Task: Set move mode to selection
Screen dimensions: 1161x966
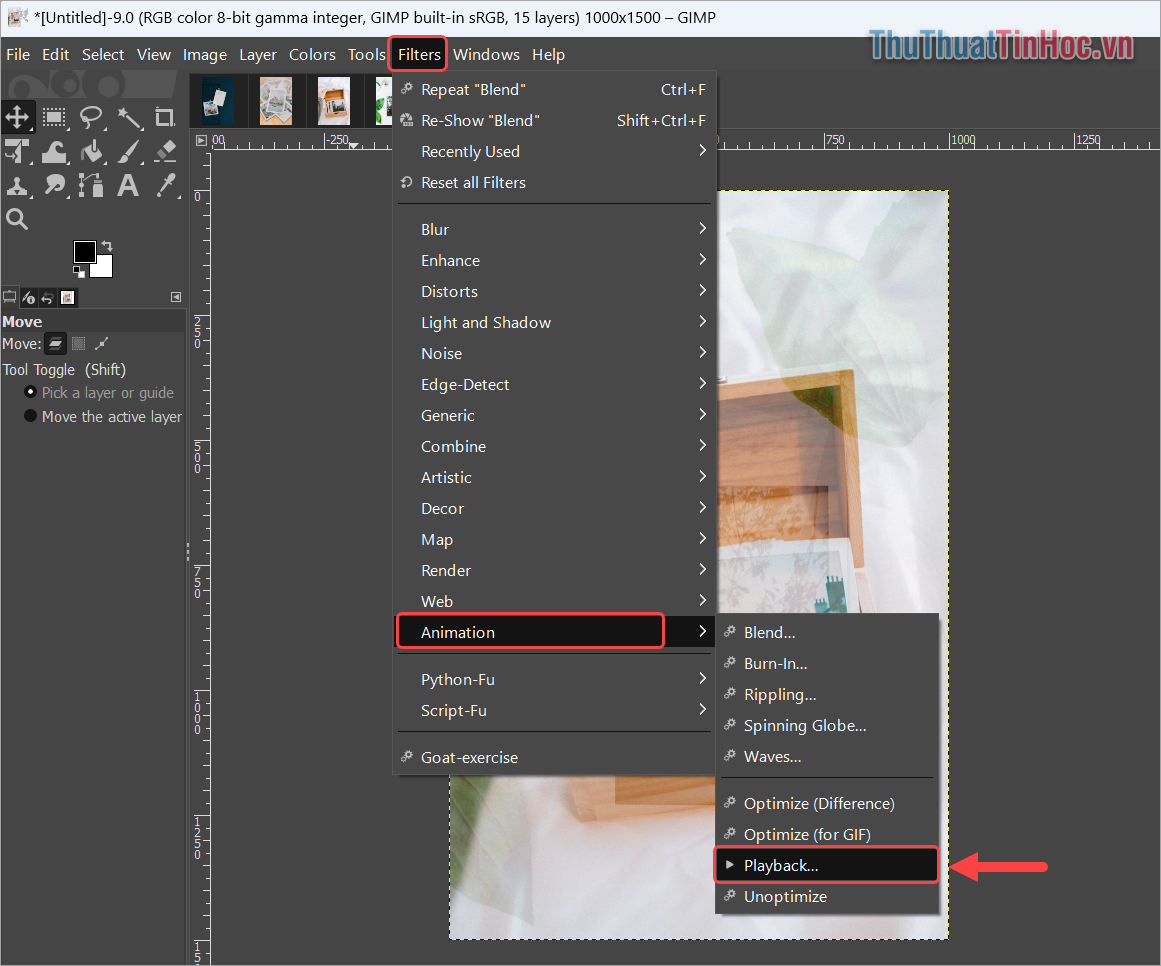Action: click(x=78, y=343)
